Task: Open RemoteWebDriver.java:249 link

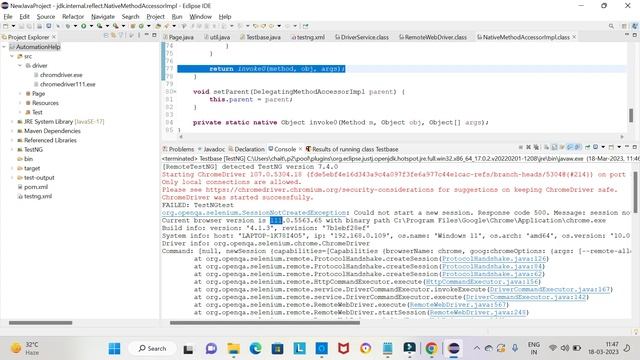Action: pyautogui.click(x=478, y=313)
